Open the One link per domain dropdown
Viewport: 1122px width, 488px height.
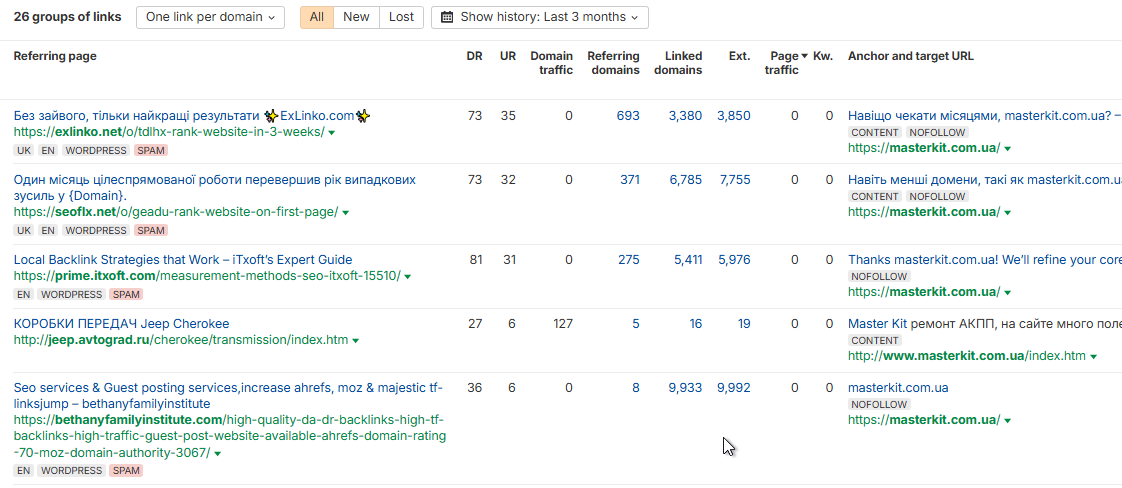[x=210, y=17]
